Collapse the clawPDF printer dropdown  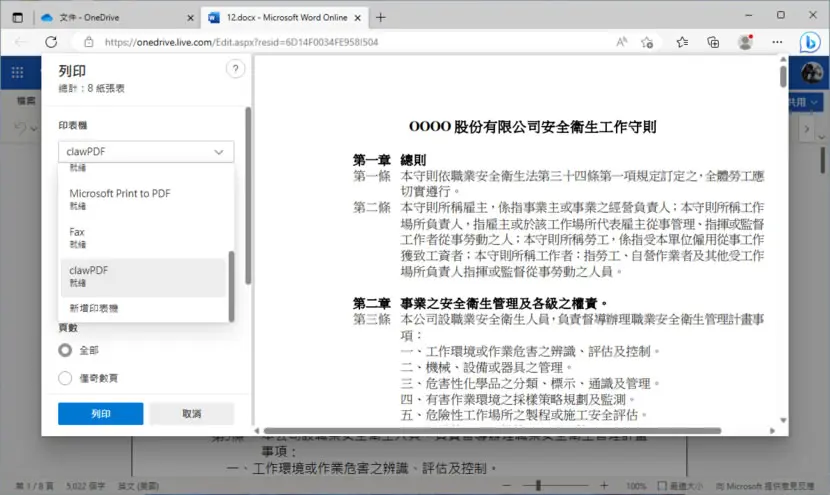(146, 151)
